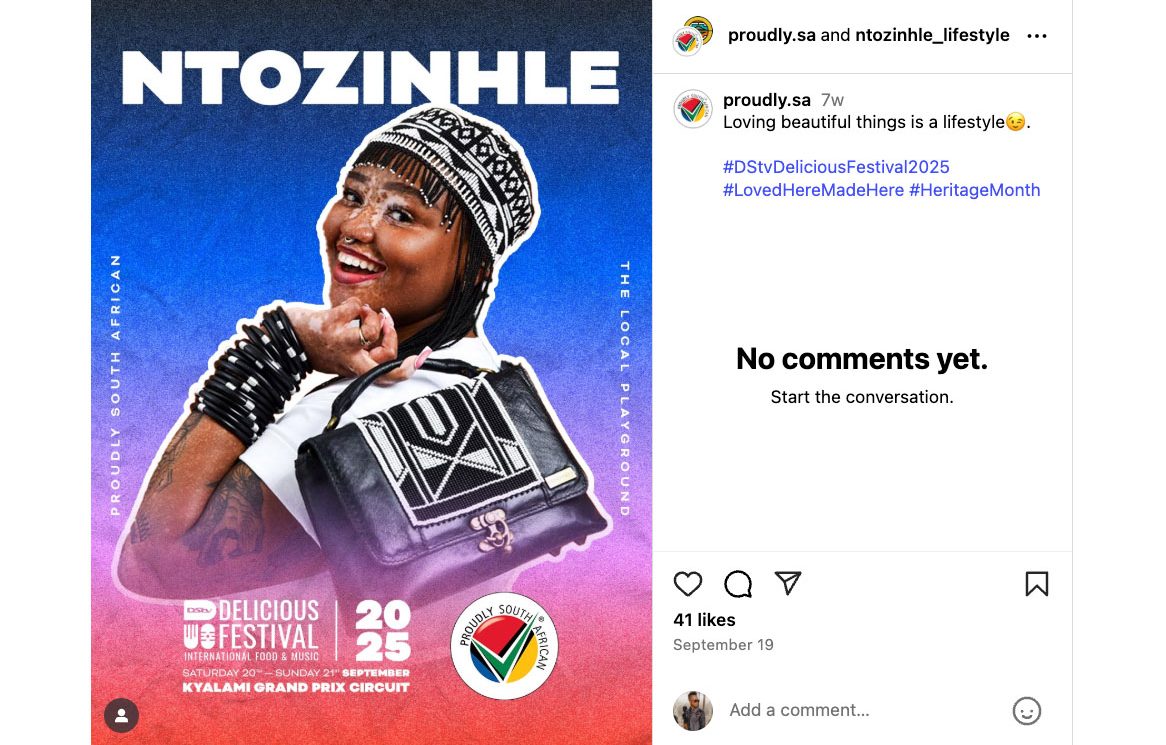
Task: Share the post with paper plane icon
Action: tap(788, 583)
